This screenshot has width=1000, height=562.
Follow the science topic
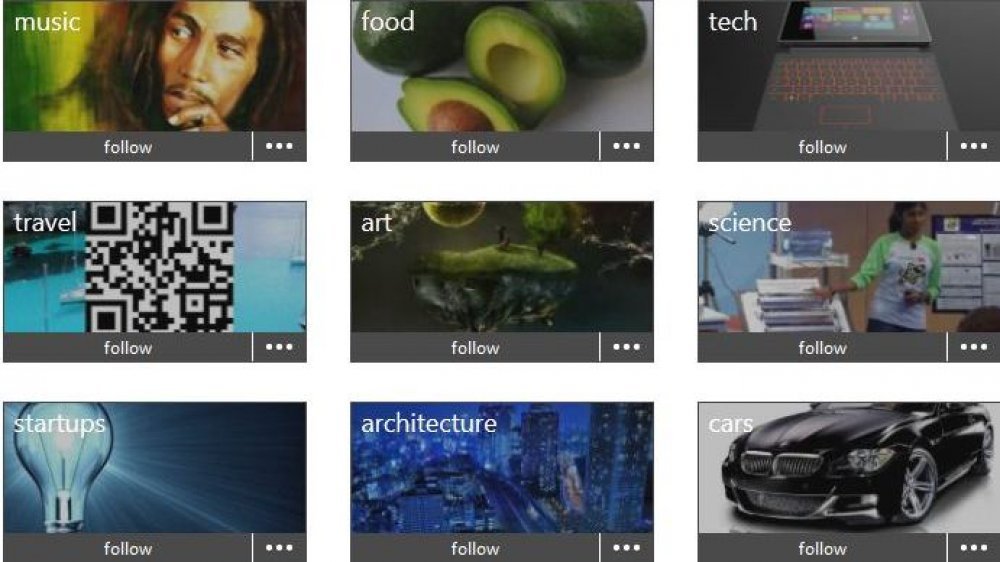coord(822,348)
